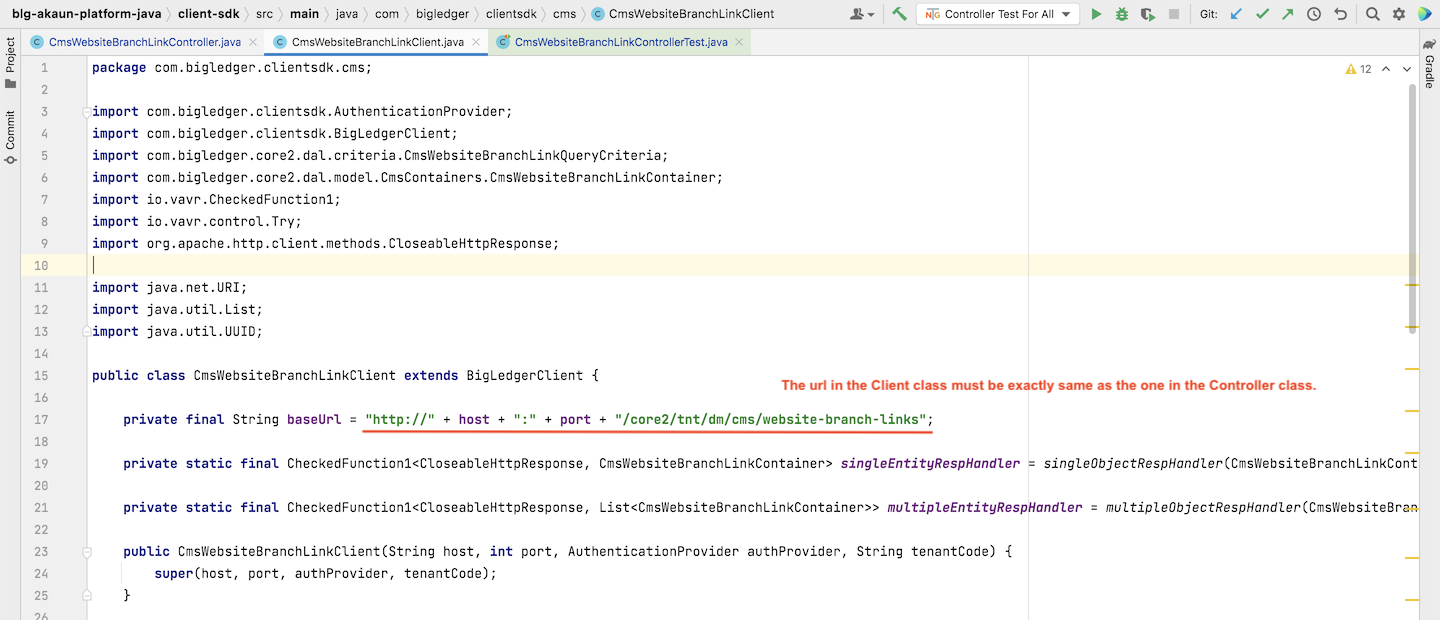Run configuration with the green play icon
The width and height of the screenshot is (1440, 620).
(x=1096, y=14)
